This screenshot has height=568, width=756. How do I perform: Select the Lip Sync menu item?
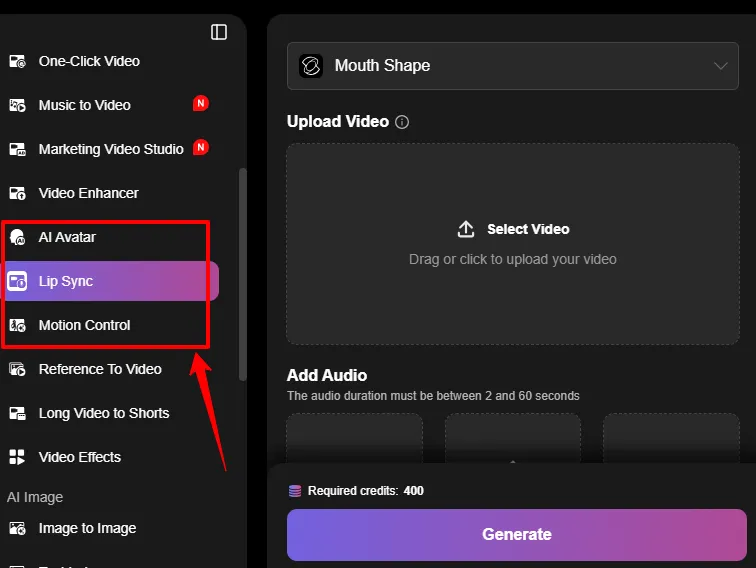pos(111,281)
